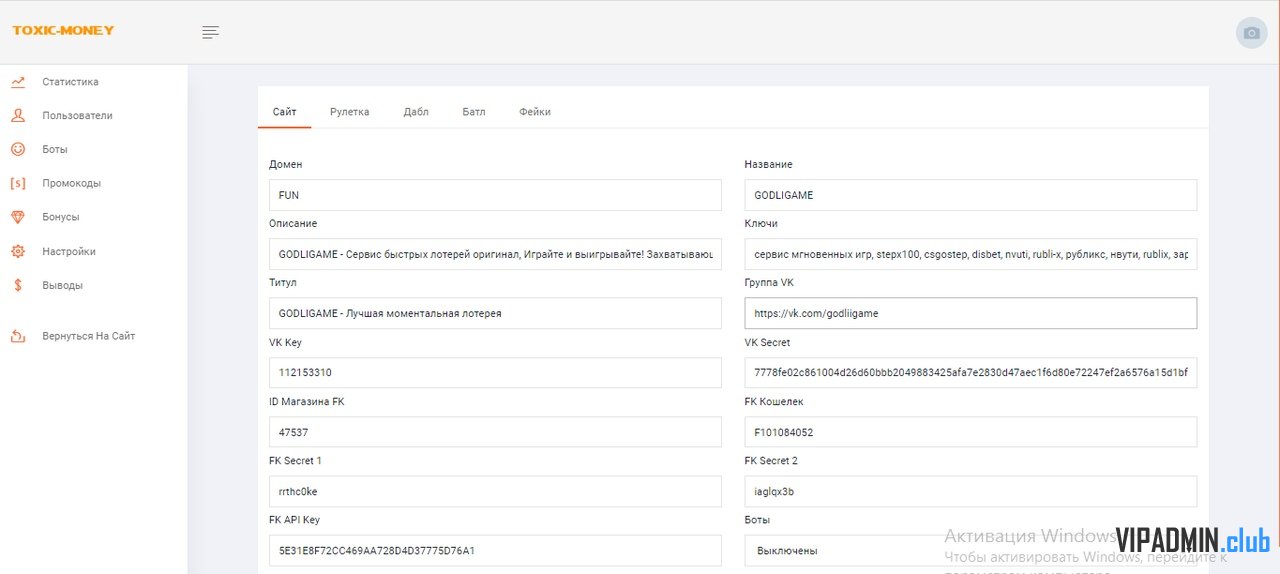Click into the Ключи input field
Viewport: 1280px width, 574px height.
click(x=970, y=254)
